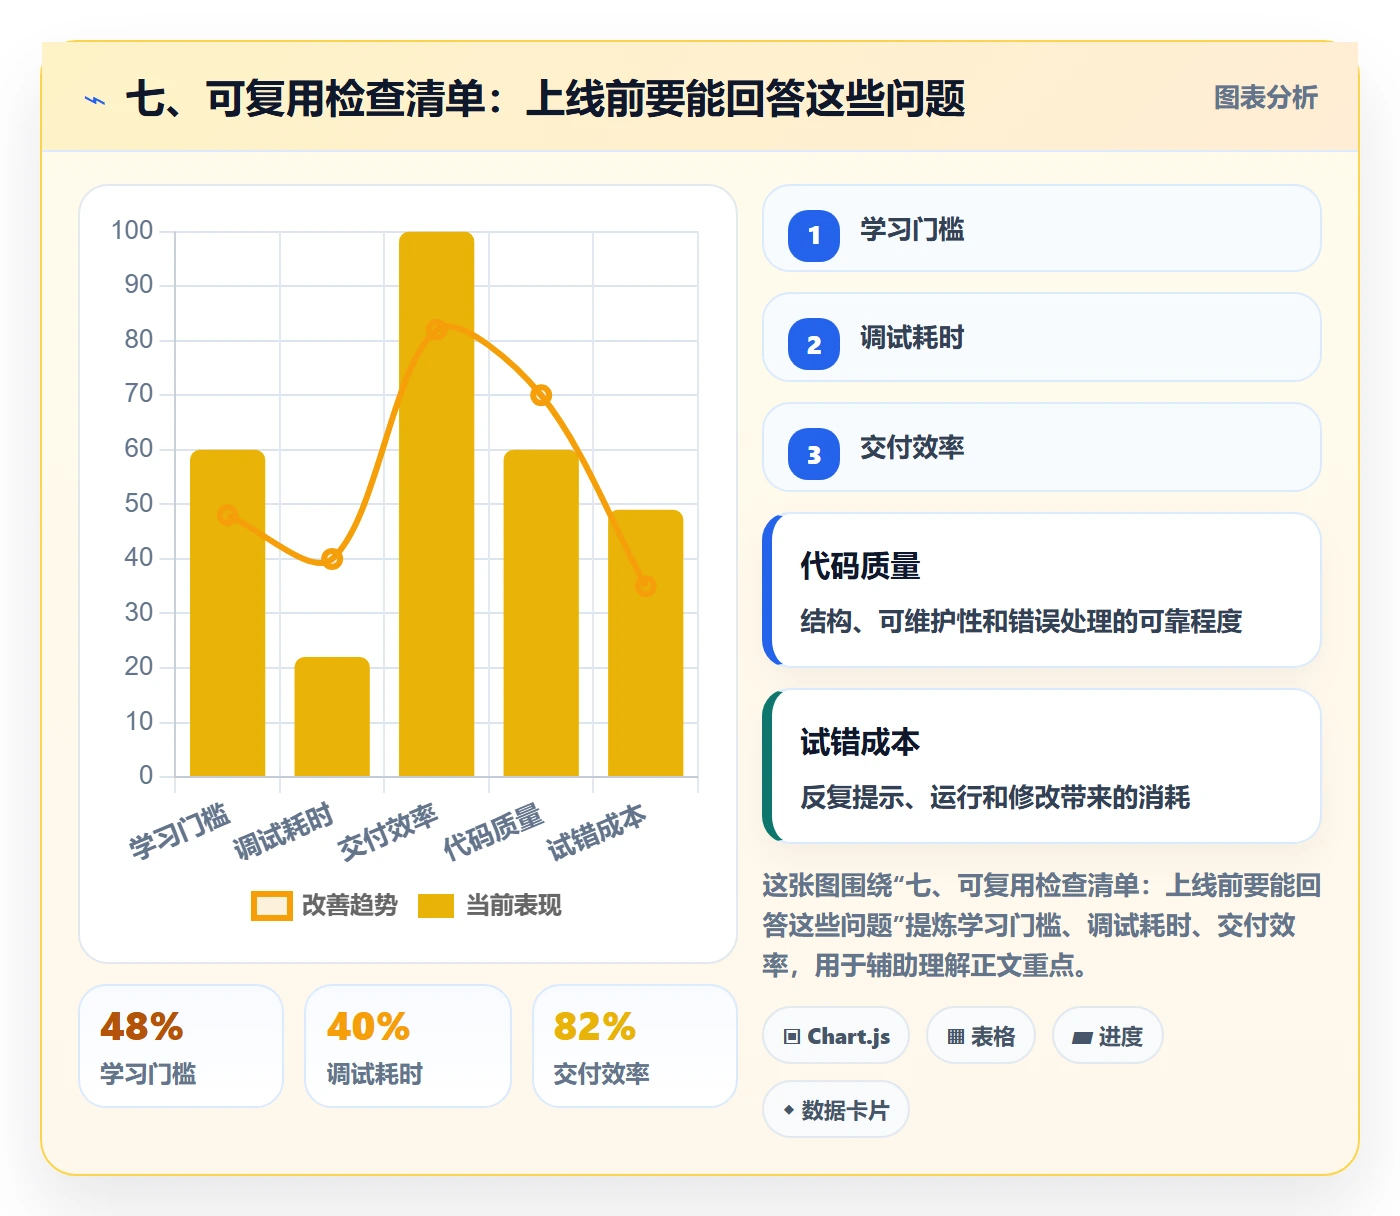Image resolution: width=1400 pixels, height=1216 pixels.
Task: Click the icon in the 进度 tag
Action: click(1082, 1038)
